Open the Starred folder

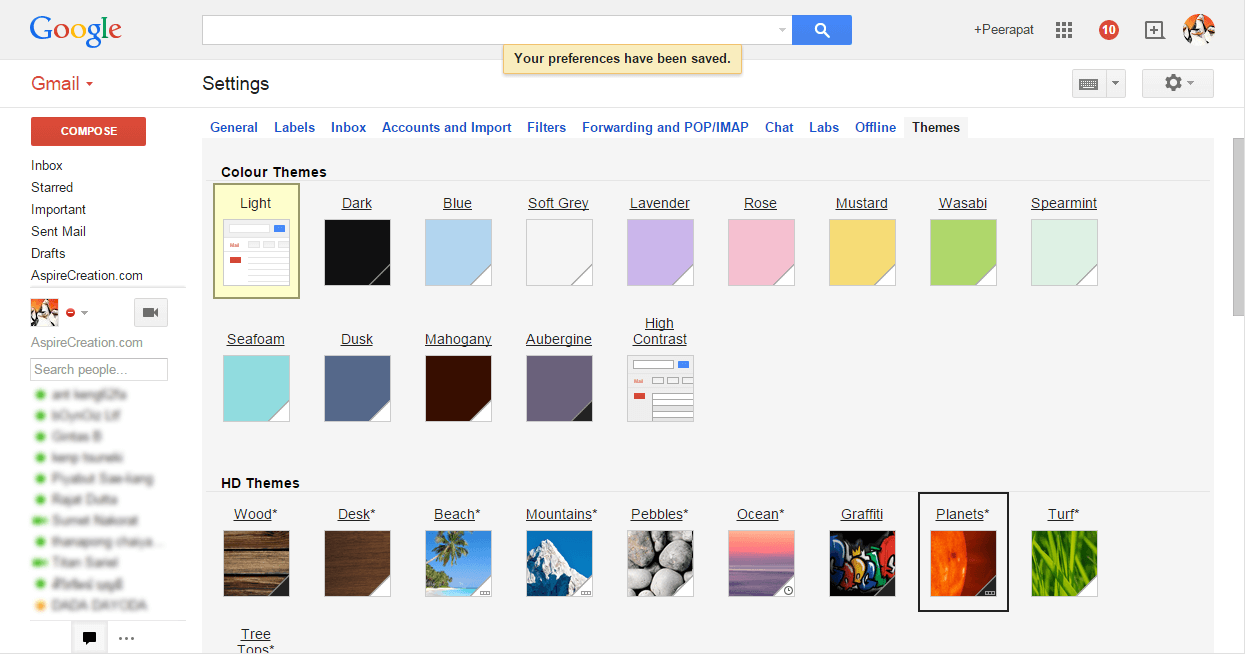[x=52, y=188]
